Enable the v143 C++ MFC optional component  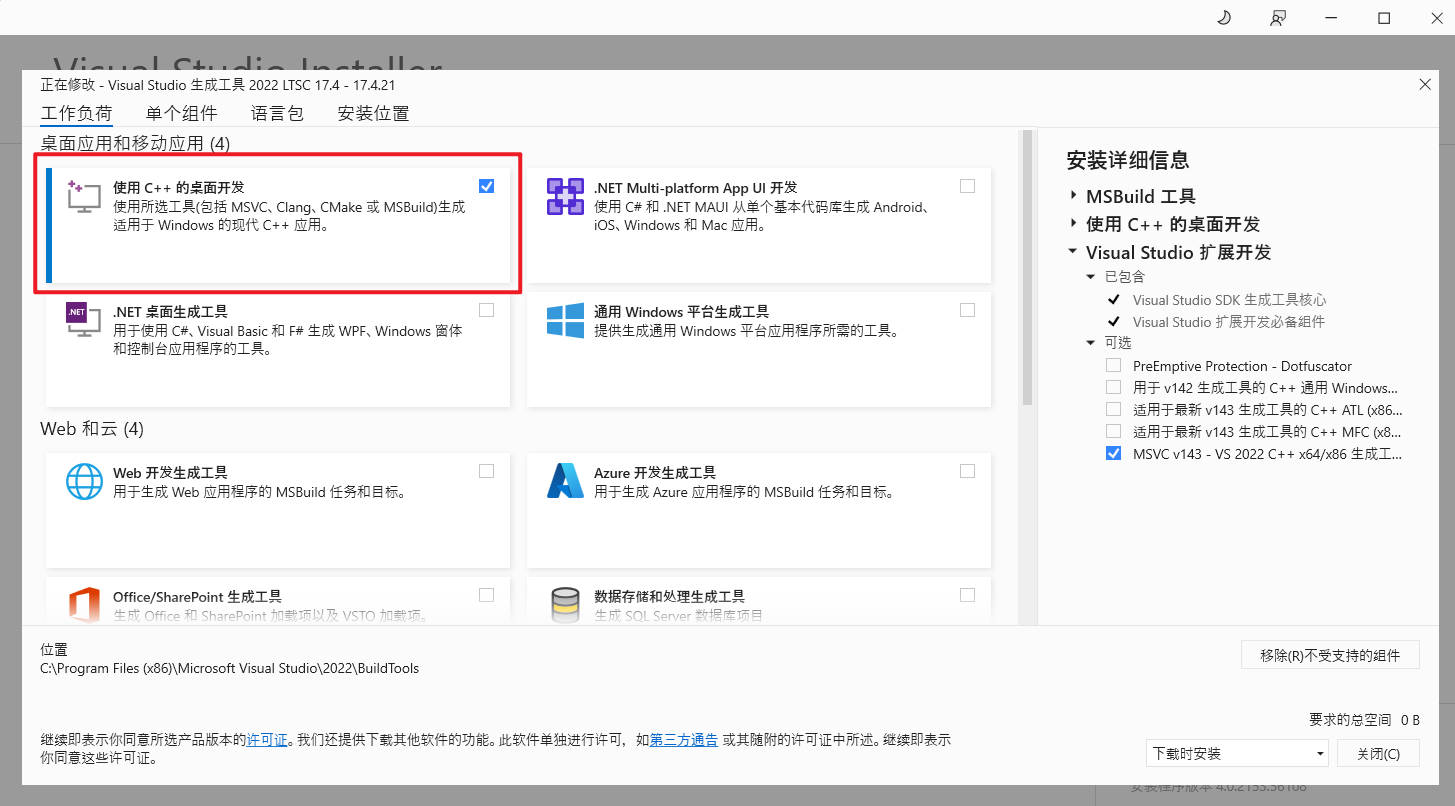click(1114, 432)
